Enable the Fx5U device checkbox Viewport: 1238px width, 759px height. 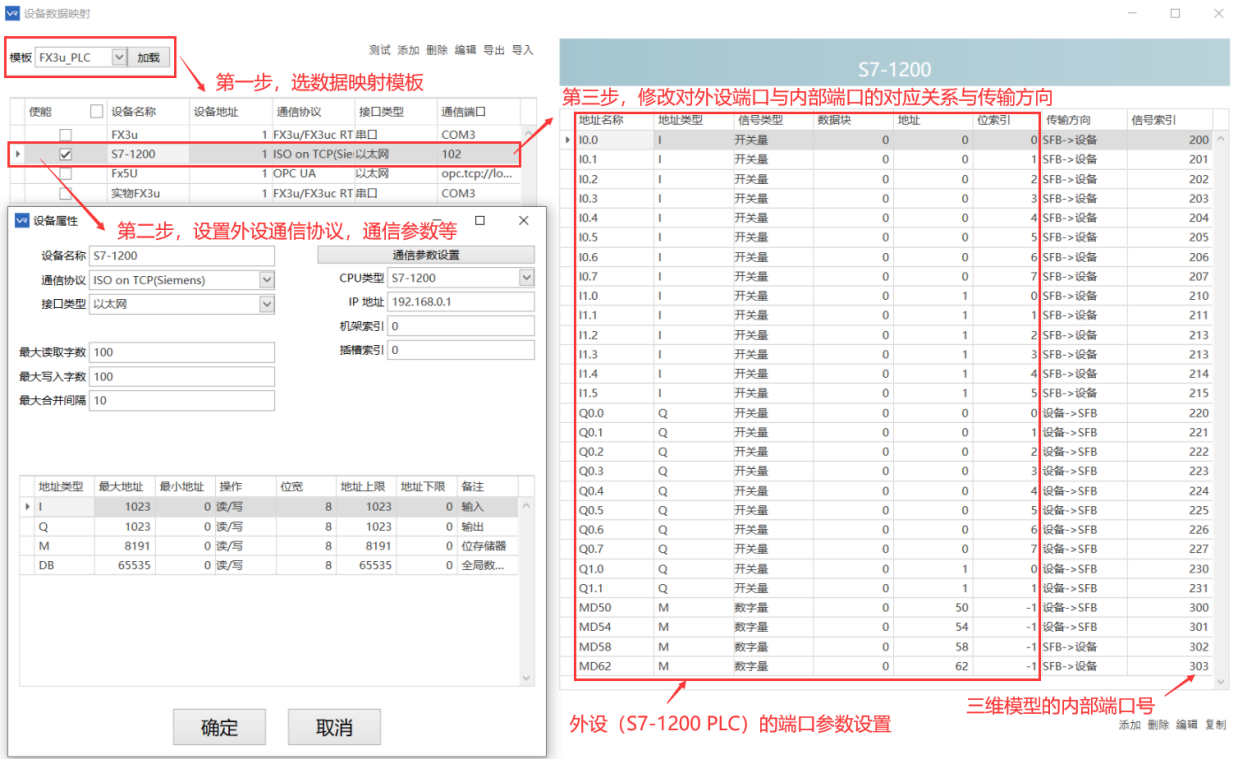point(65,174)
